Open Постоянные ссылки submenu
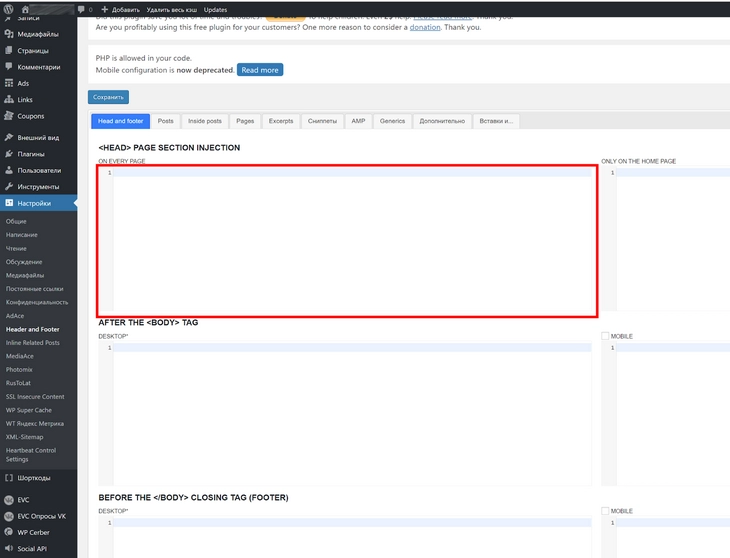730x558 pixels. (34, 289)
